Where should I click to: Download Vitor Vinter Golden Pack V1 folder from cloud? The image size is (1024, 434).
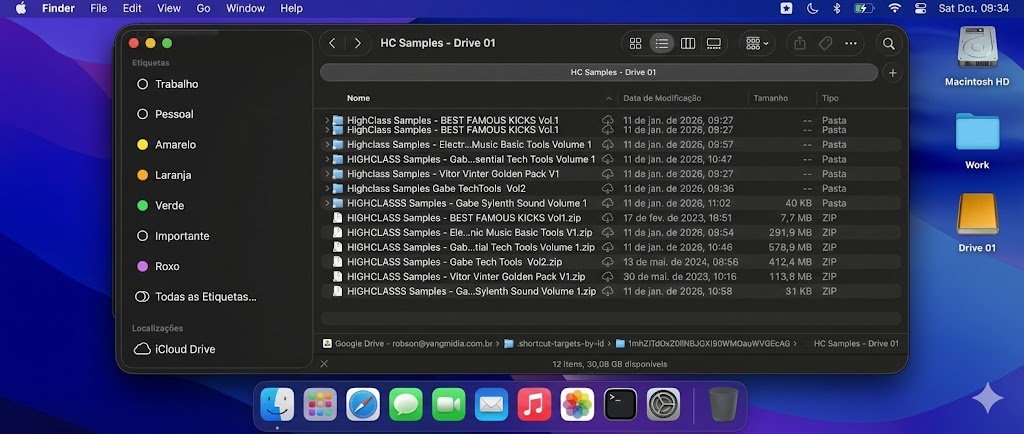tap(607, 174)
